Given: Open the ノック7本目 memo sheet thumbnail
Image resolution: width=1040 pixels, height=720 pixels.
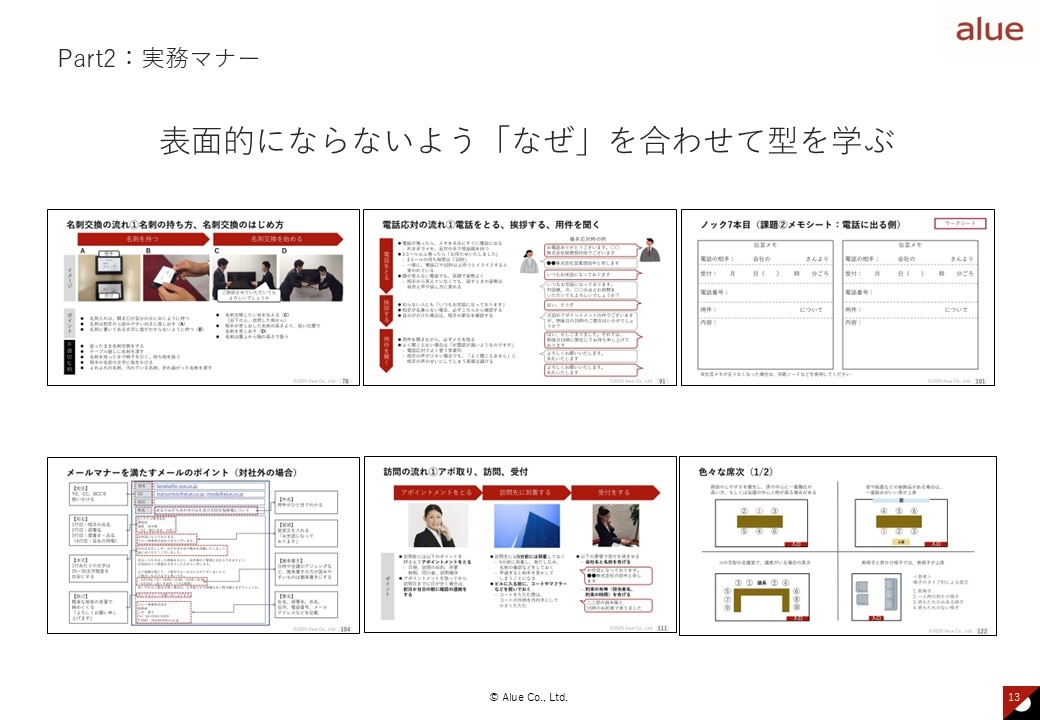Looking at the screenshot, I should click(838, 297).
